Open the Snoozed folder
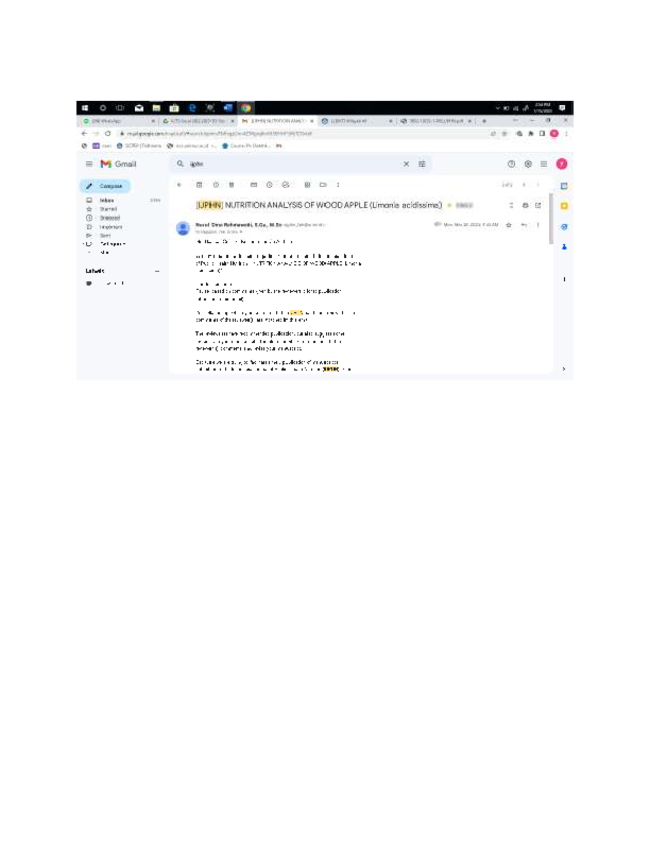 (x=109, y=218)
